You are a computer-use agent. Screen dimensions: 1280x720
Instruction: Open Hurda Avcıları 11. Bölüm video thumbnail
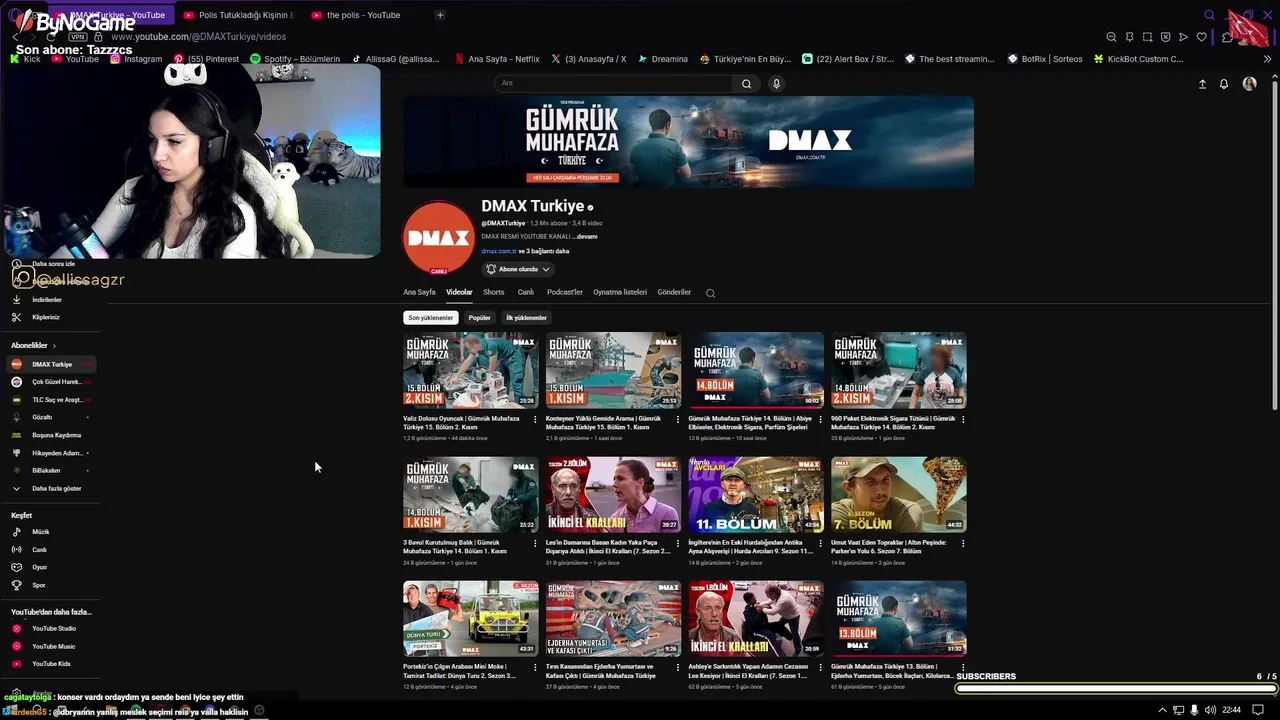click(756, 494)
